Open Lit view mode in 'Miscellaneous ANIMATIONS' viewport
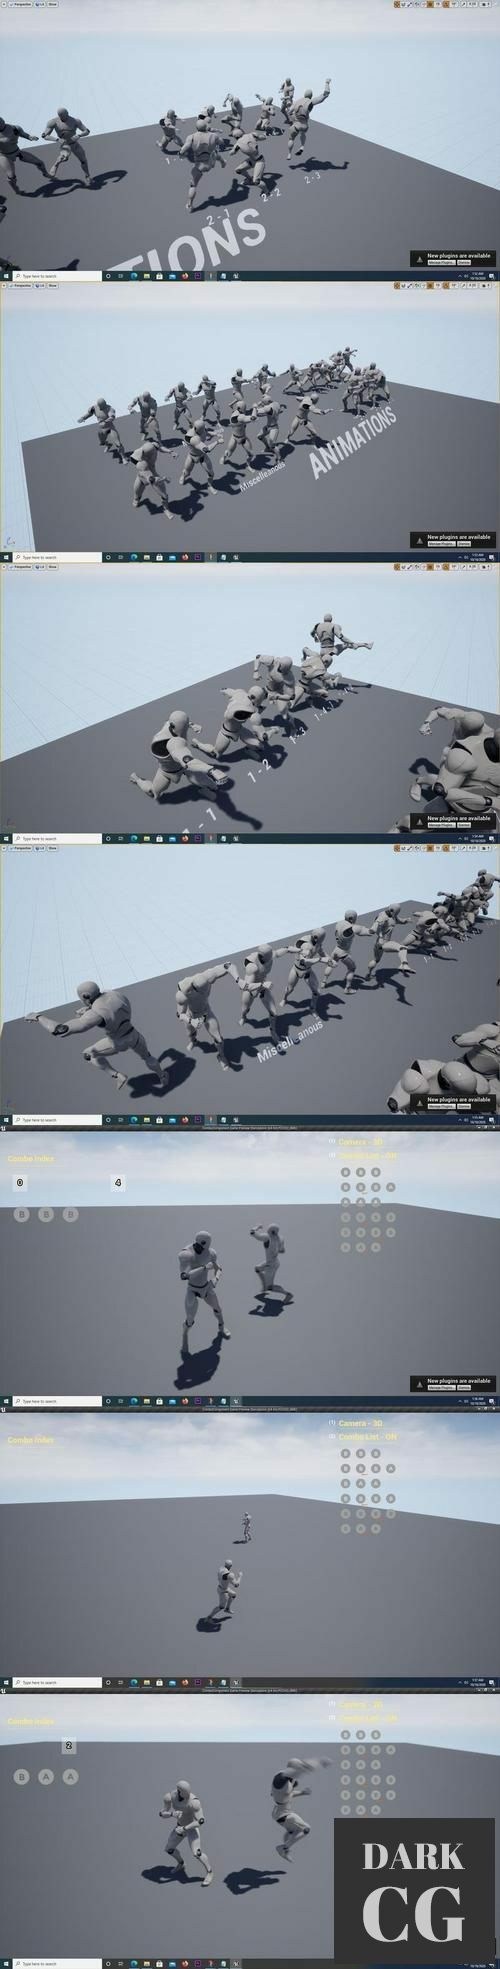Viewport: 500px width, 1969px height. pyautogui.click(x=41, y=286)
